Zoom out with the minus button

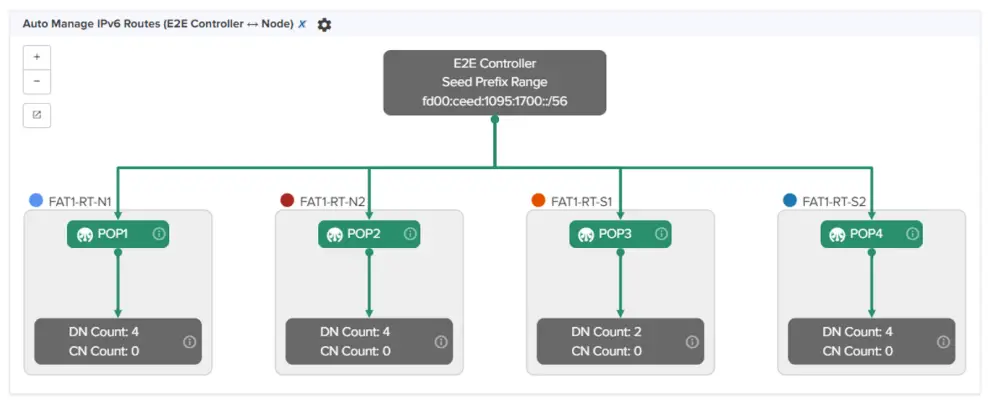(x=37, y=81)
